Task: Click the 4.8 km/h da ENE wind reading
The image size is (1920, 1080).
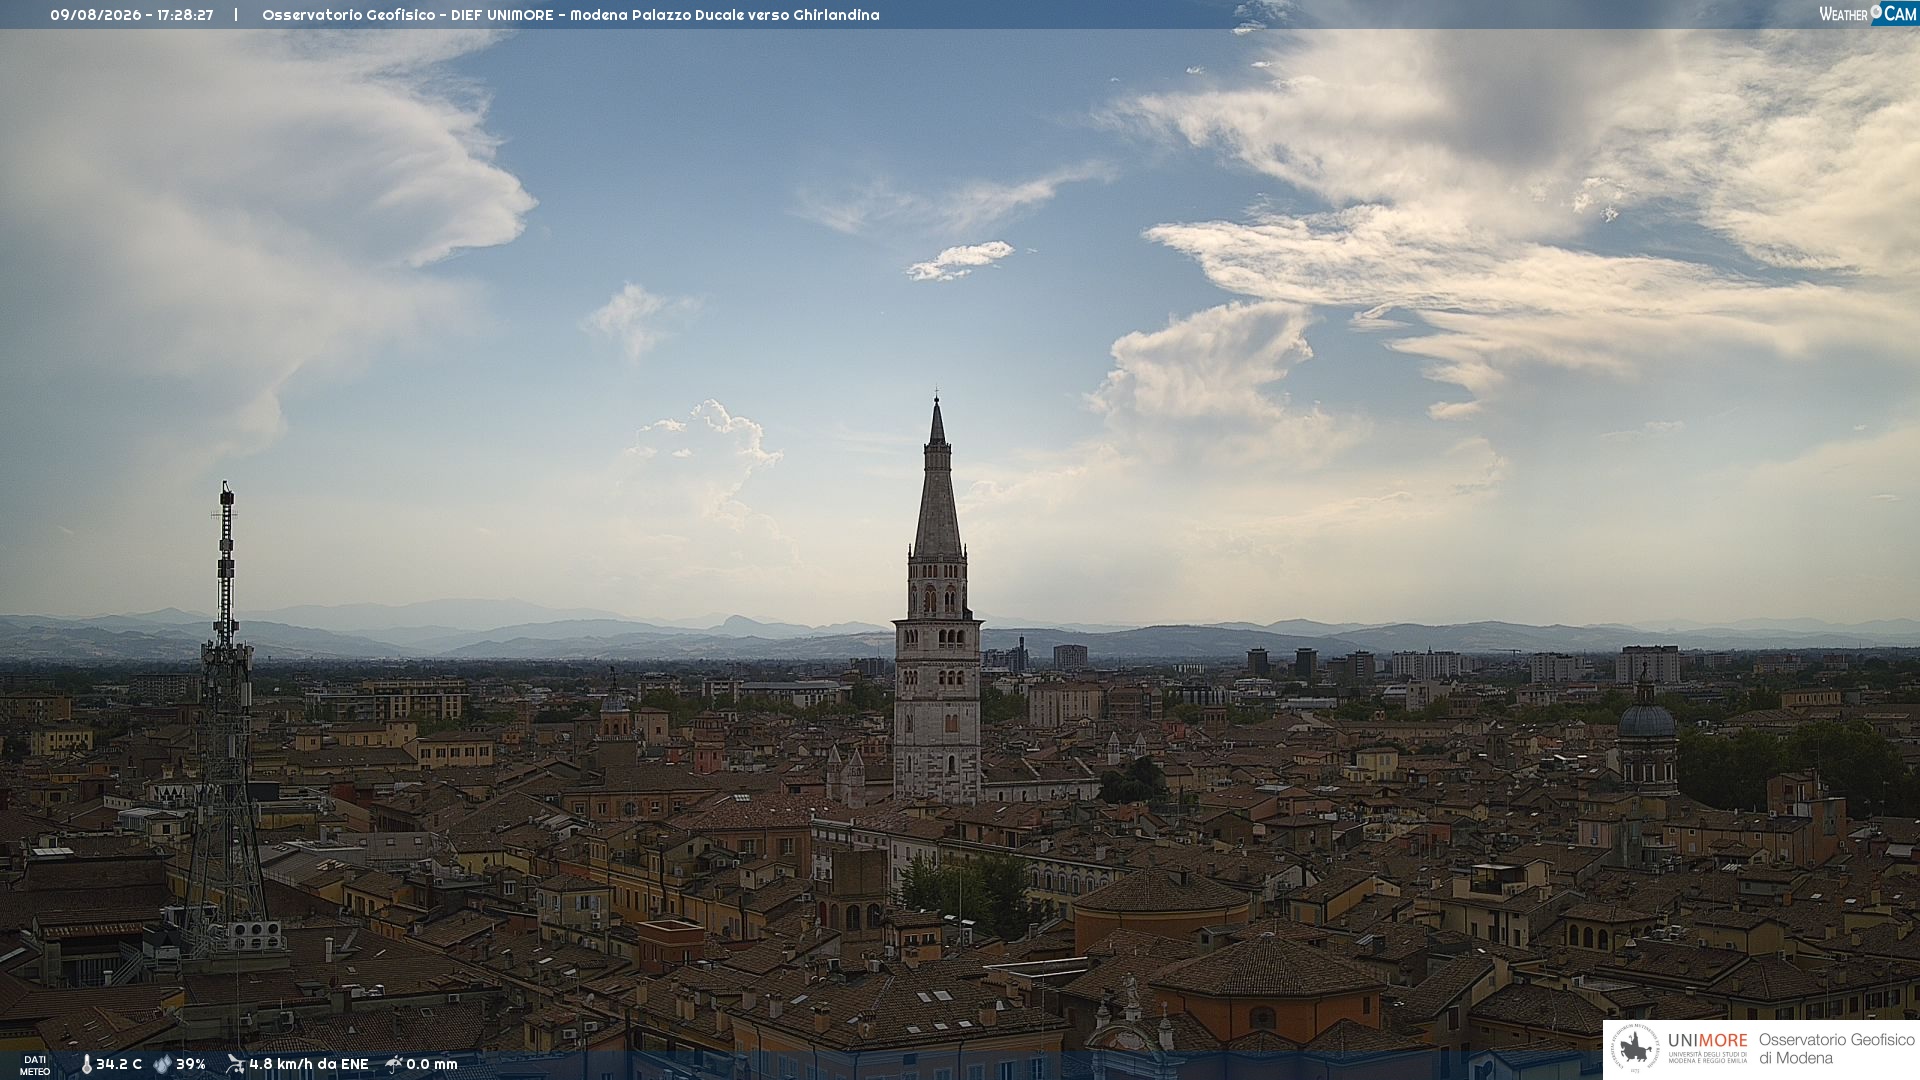Action: coord(309,1065)
